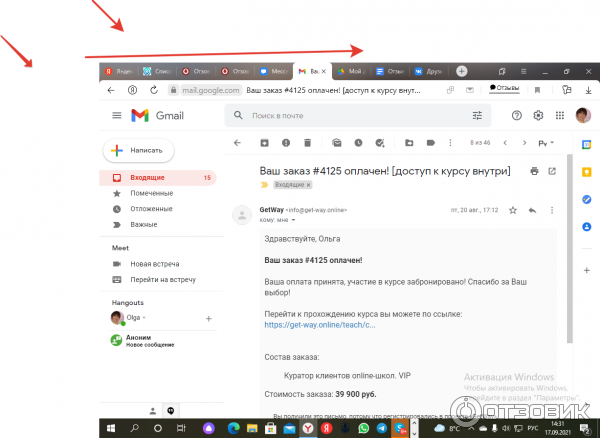Image resolution: width=600 pixels, height=438 pixels.
Task: Start a new Hangouts chat with plus
Action: tap(208, 318)
